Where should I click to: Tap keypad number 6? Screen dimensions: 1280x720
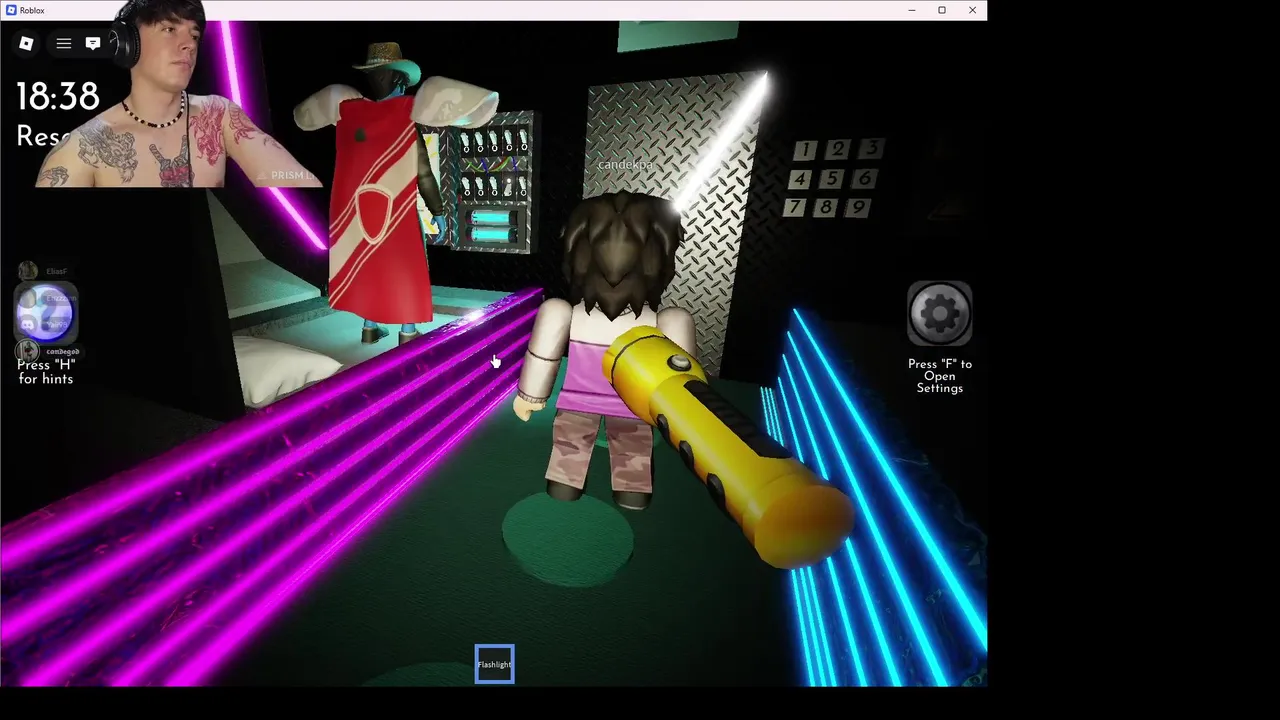(865, 178)
